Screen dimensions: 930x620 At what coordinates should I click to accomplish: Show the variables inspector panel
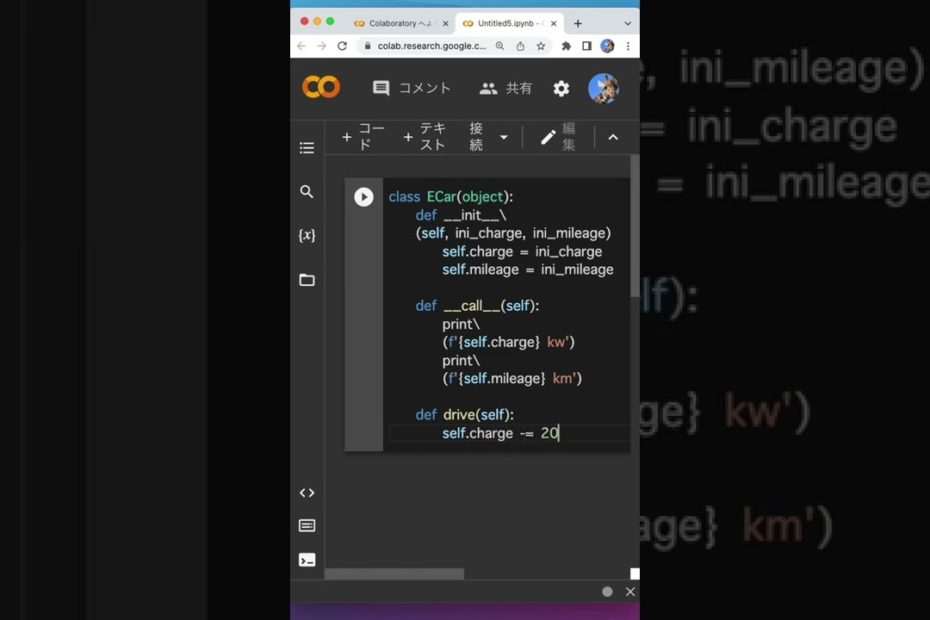[307, 236]
